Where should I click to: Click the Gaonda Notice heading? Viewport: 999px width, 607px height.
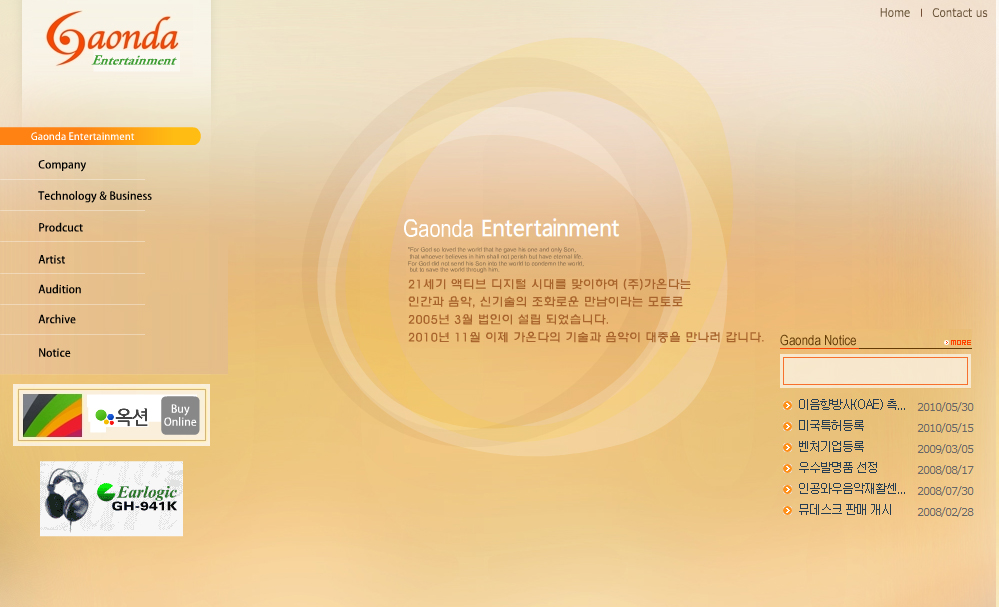tap(818, 341)
